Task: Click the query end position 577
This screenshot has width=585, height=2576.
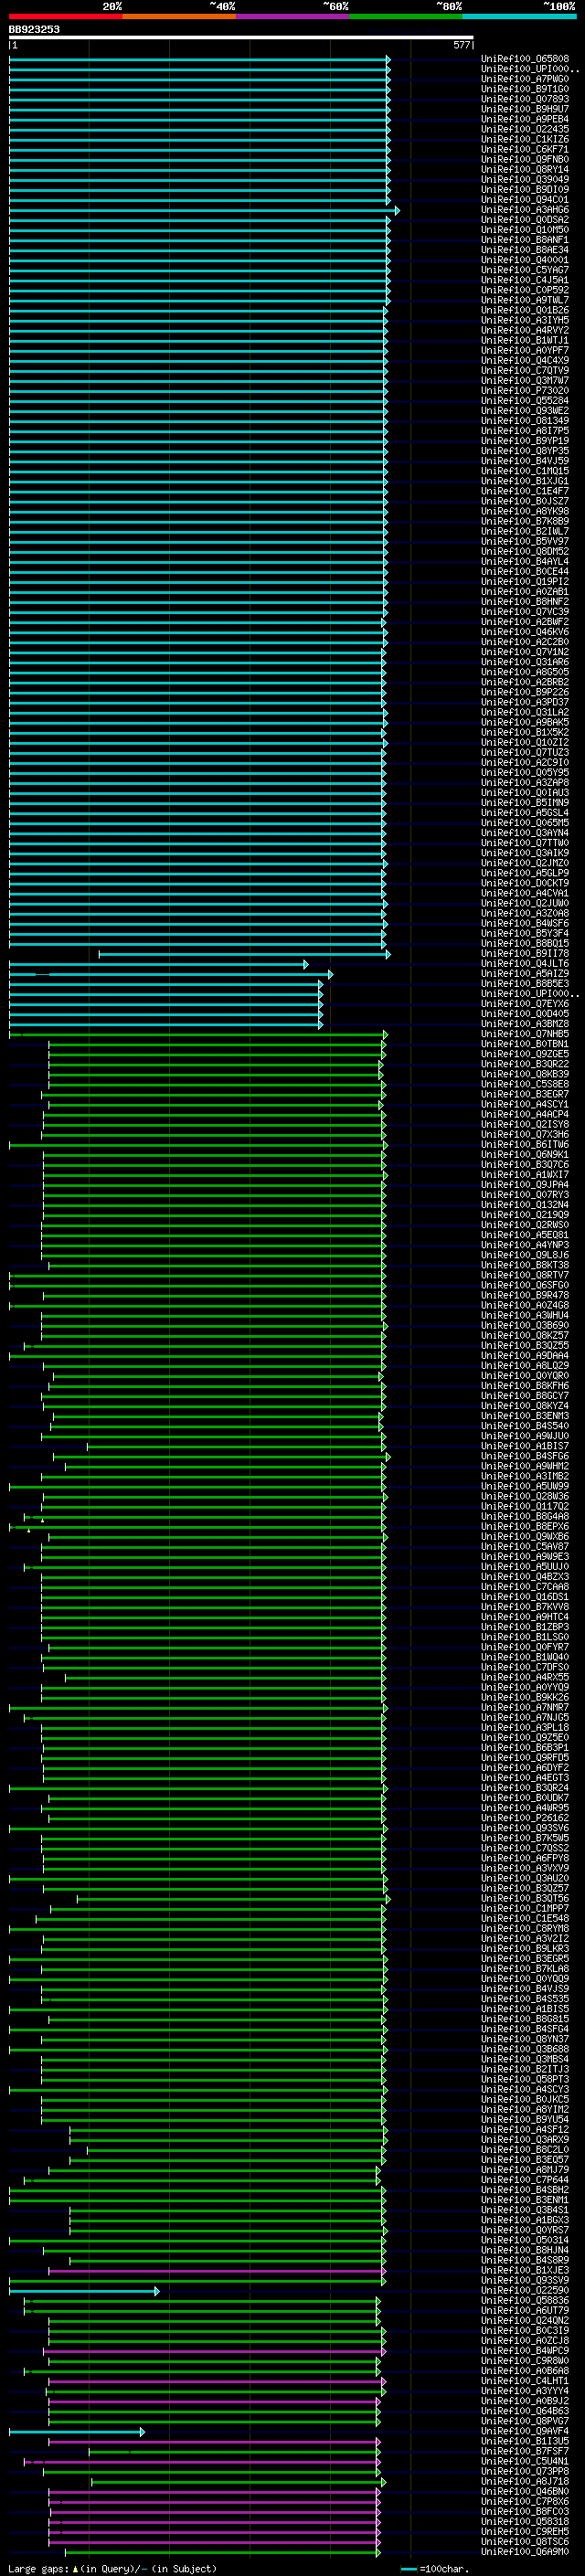Action: pos(461,45)
